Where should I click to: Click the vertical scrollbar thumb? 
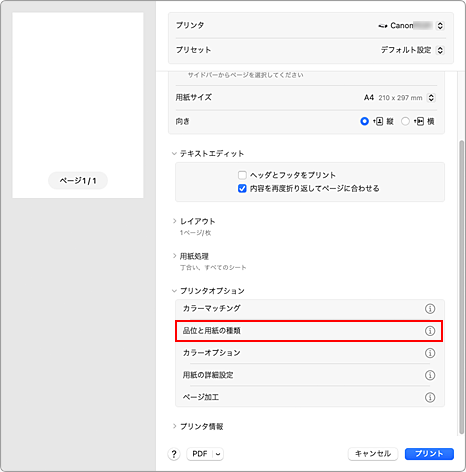tap(462, 287)
